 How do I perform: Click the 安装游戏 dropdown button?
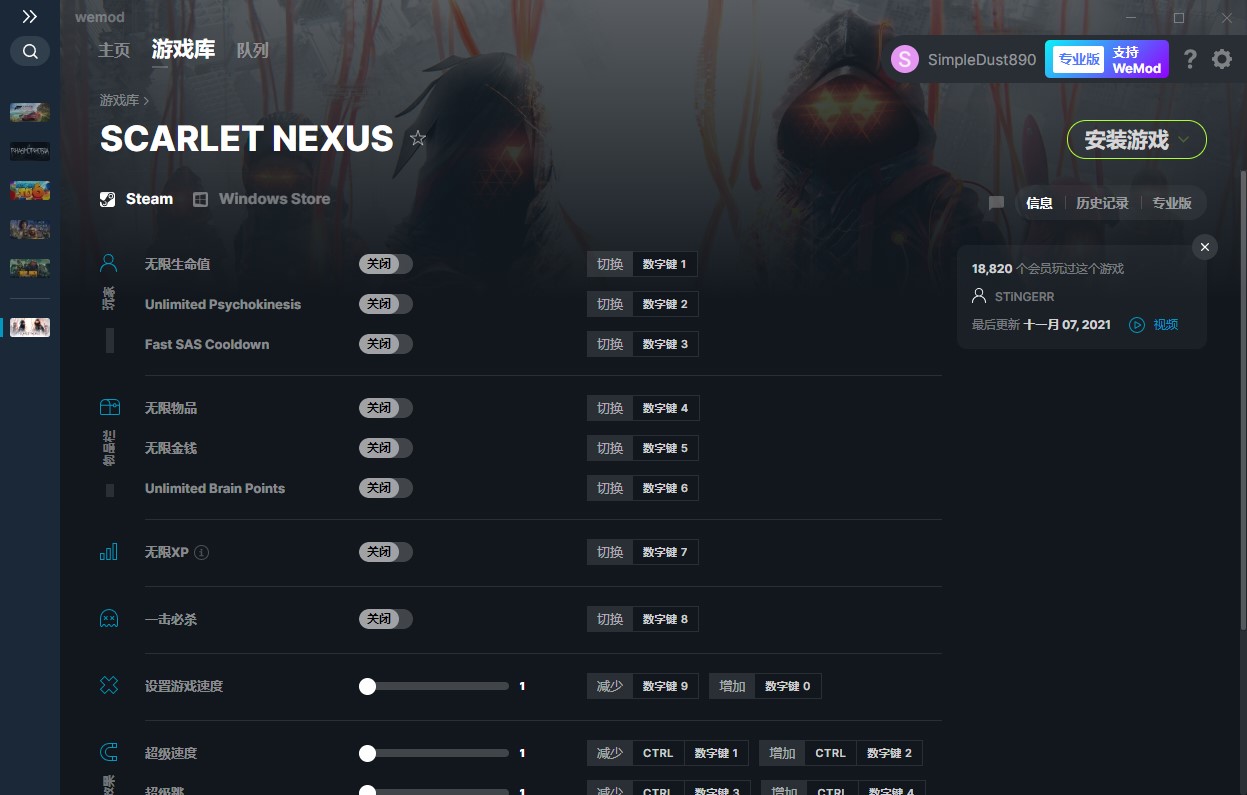point(1137,140)
